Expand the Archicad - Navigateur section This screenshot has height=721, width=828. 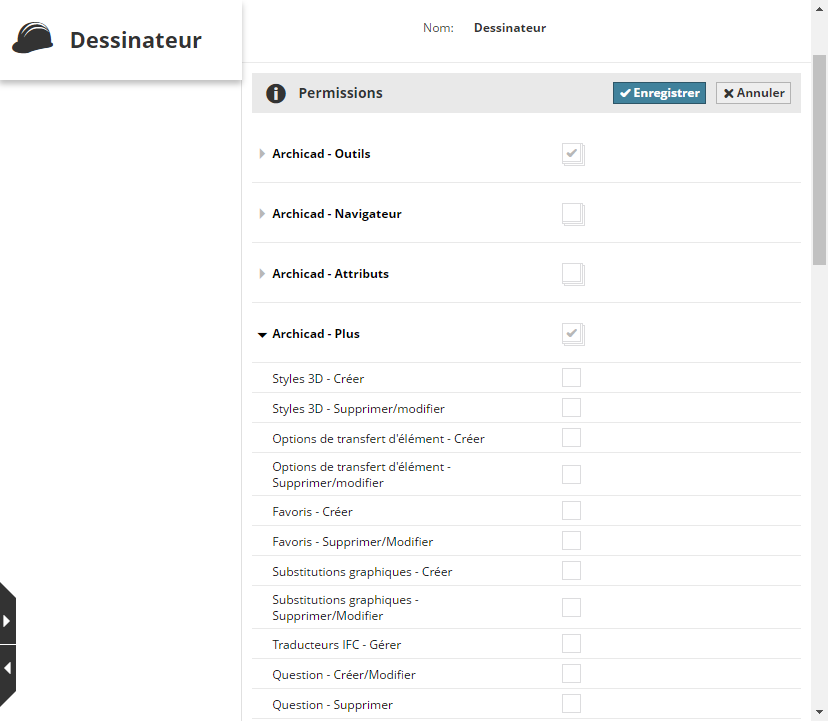click(262, 214)
